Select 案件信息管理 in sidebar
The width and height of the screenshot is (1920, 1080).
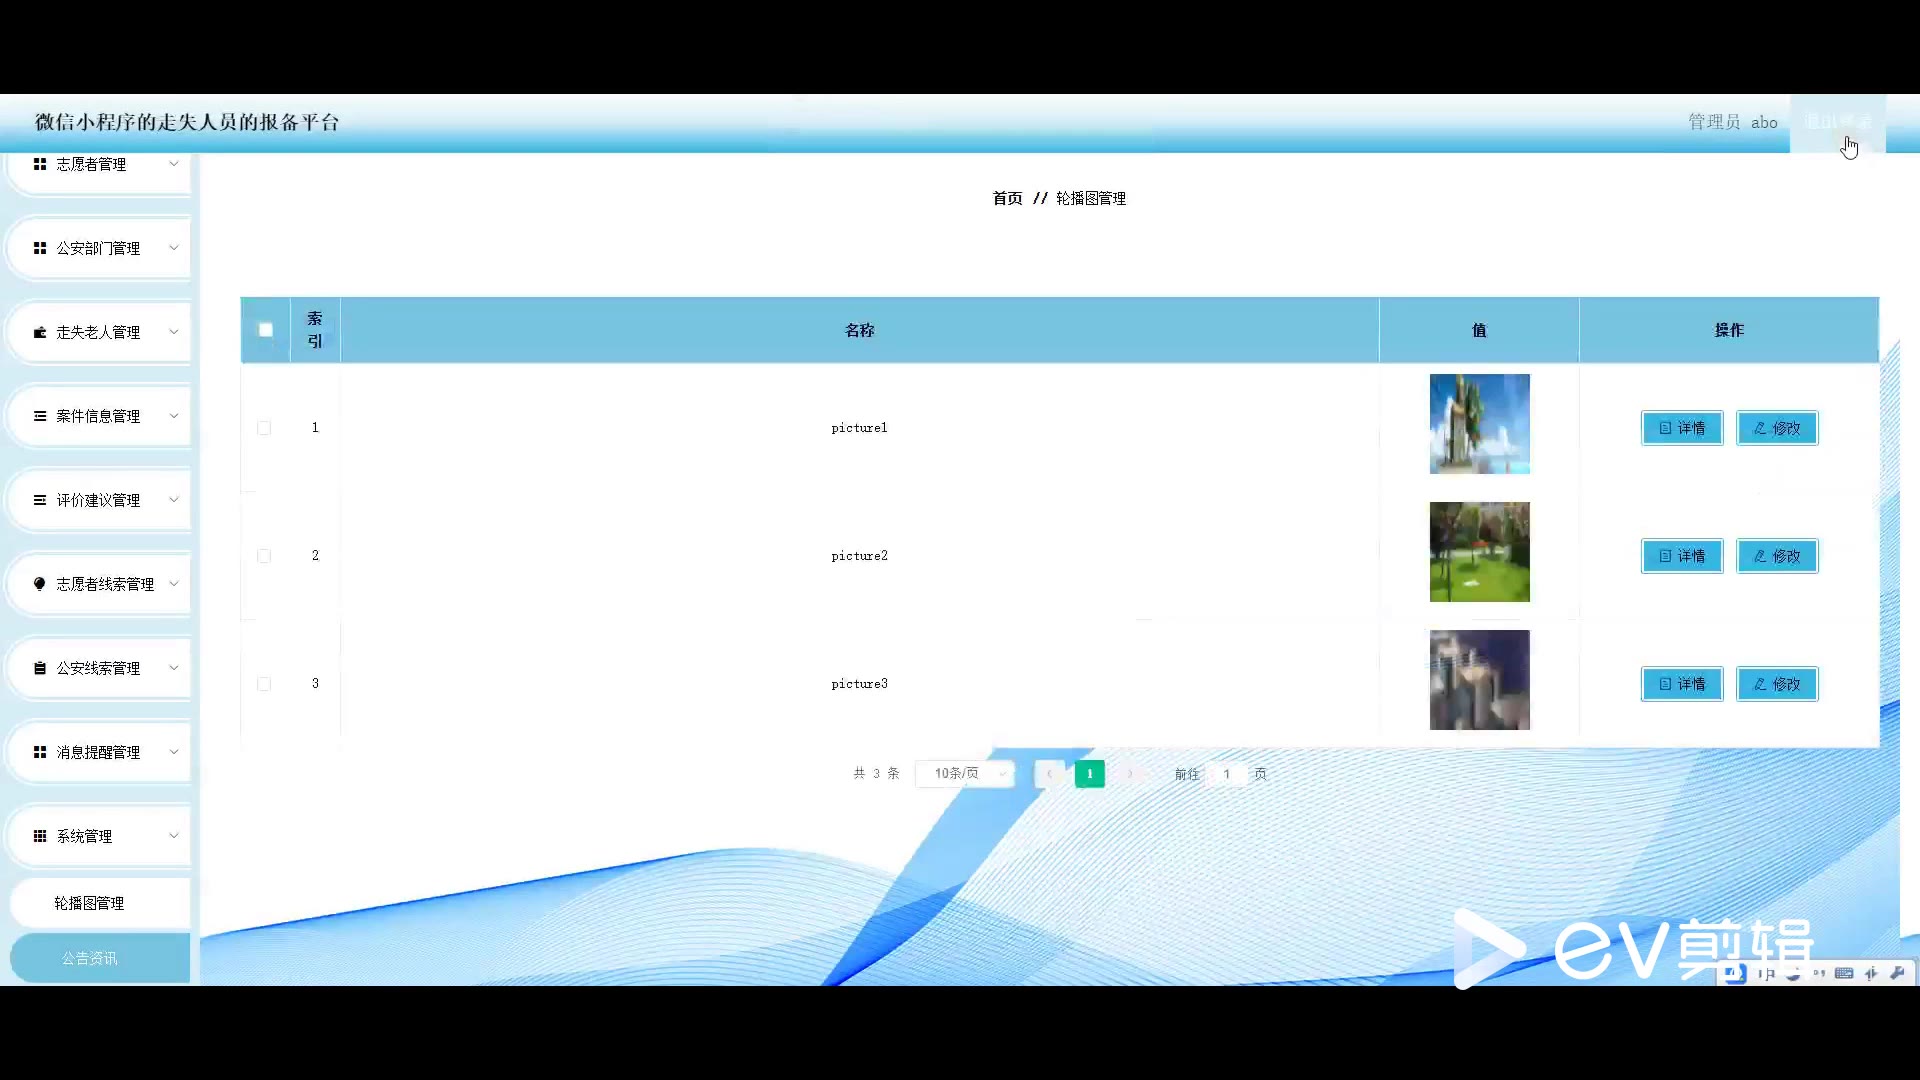(98, 416)
